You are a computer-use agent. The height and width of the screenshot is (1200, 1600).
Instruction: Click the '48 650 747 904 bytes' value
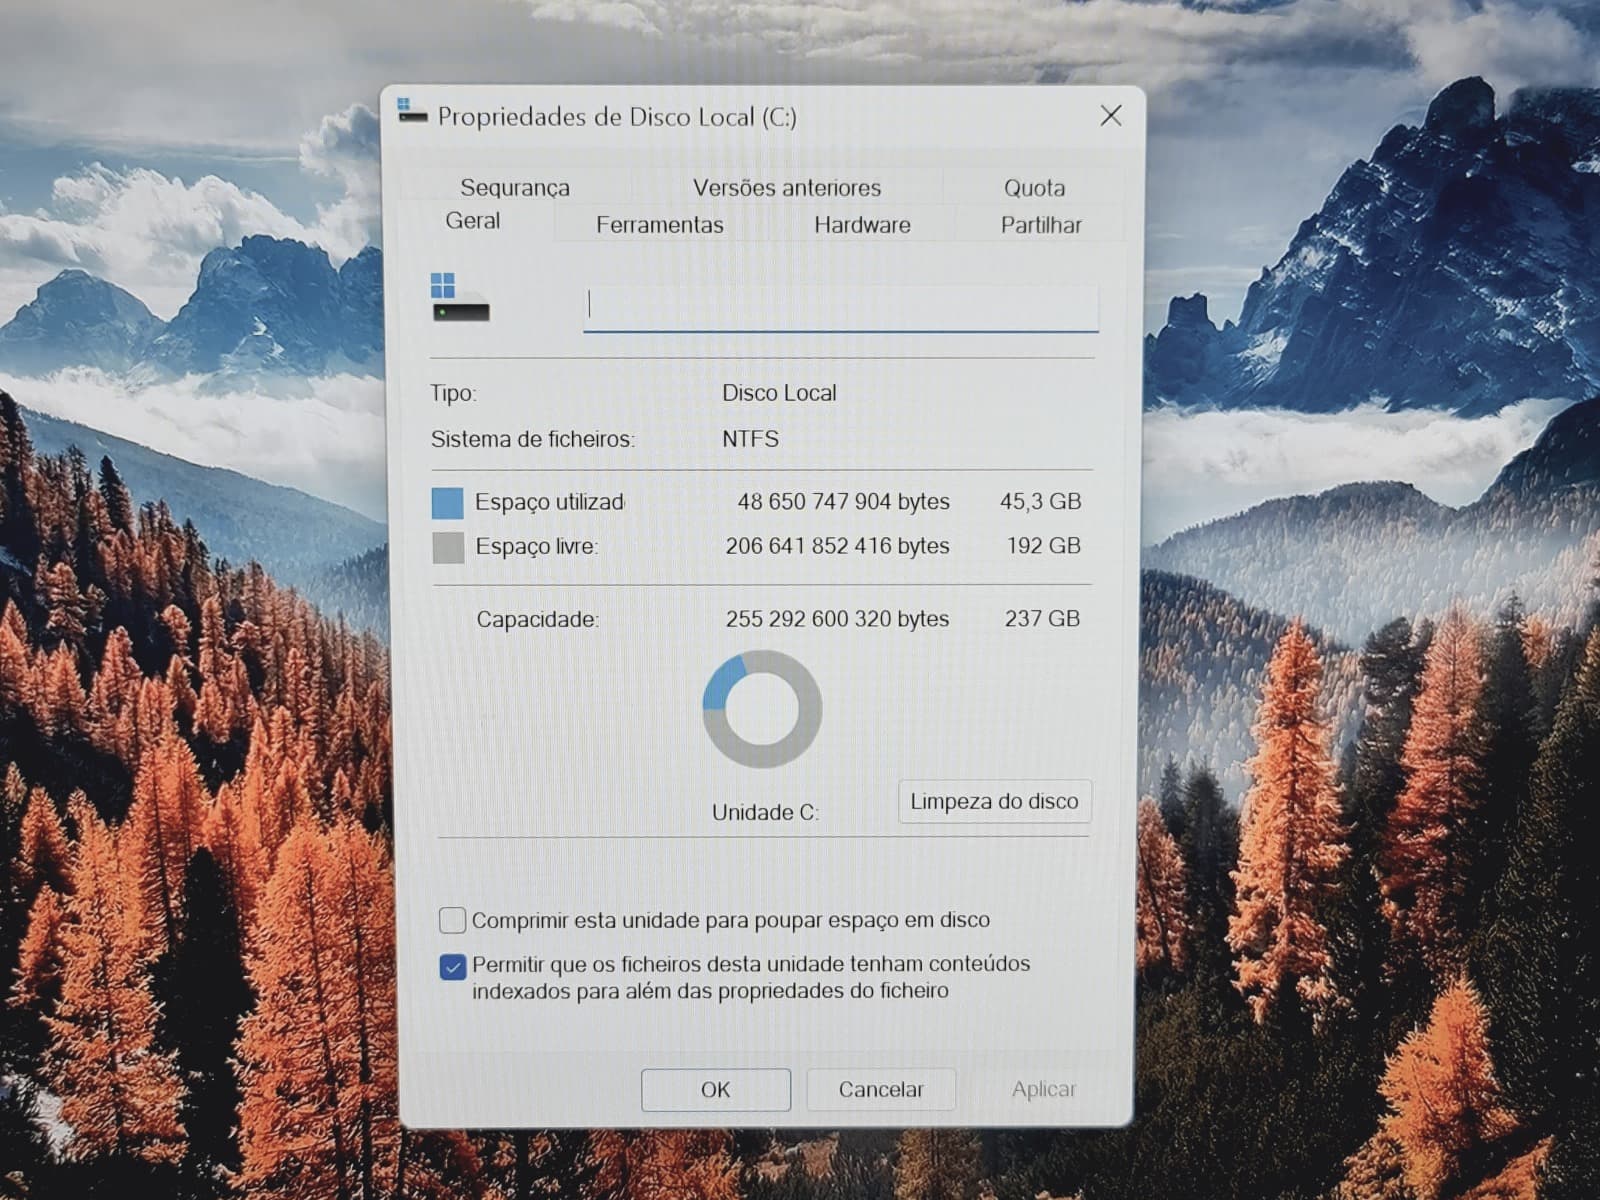pos(844,502)
